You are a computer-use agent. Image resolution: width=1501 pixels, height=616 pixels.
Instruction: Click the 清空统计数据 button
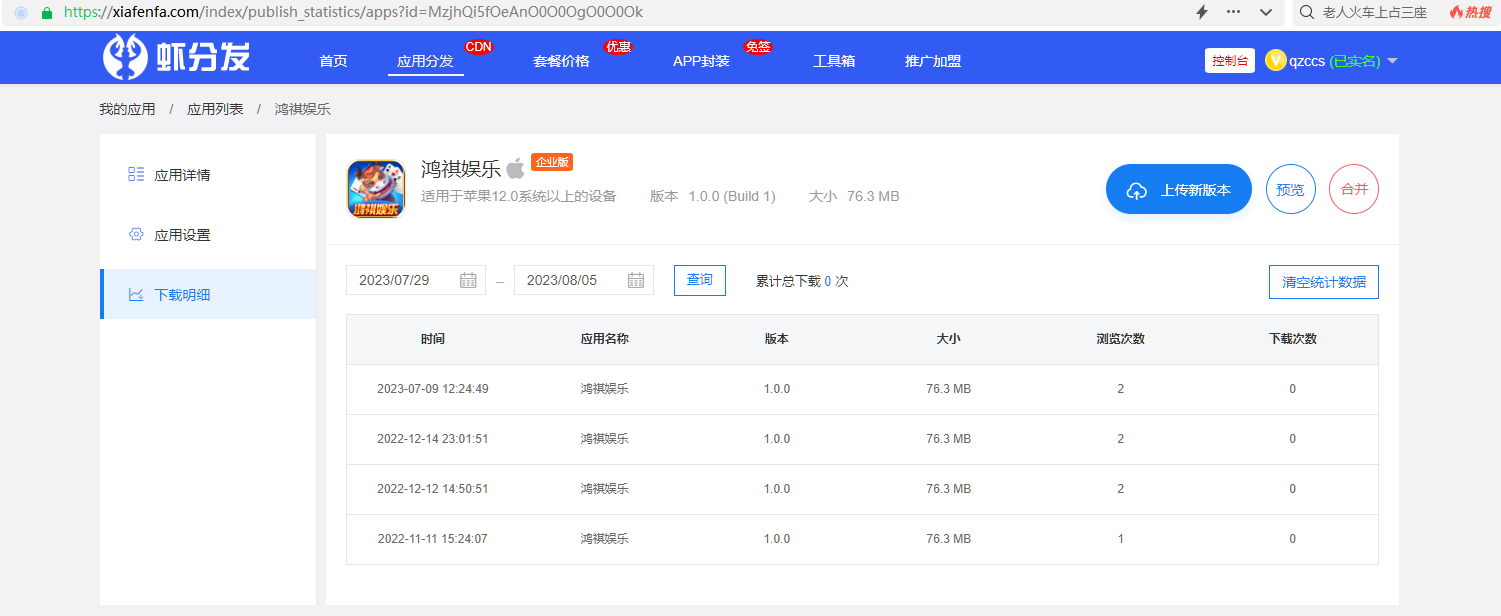(1323, 282)
